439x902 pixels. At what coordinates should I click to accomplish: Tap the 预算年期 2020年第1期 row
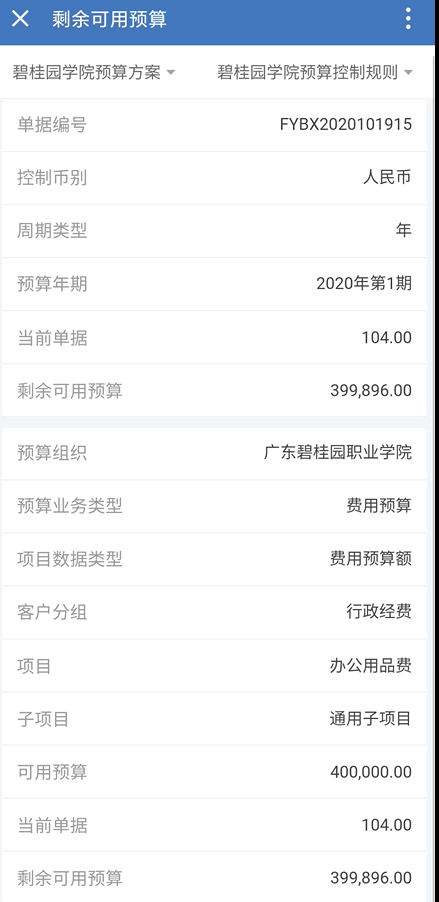pos(214,284)
